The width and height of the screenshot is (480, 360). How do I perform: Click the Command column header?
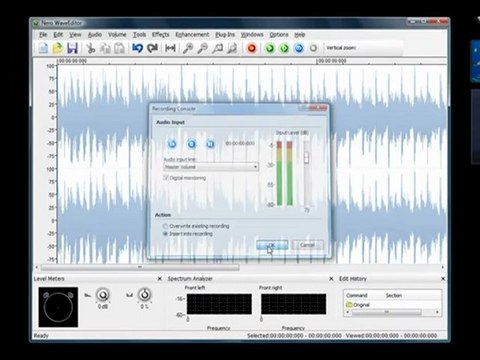point(356,295)
